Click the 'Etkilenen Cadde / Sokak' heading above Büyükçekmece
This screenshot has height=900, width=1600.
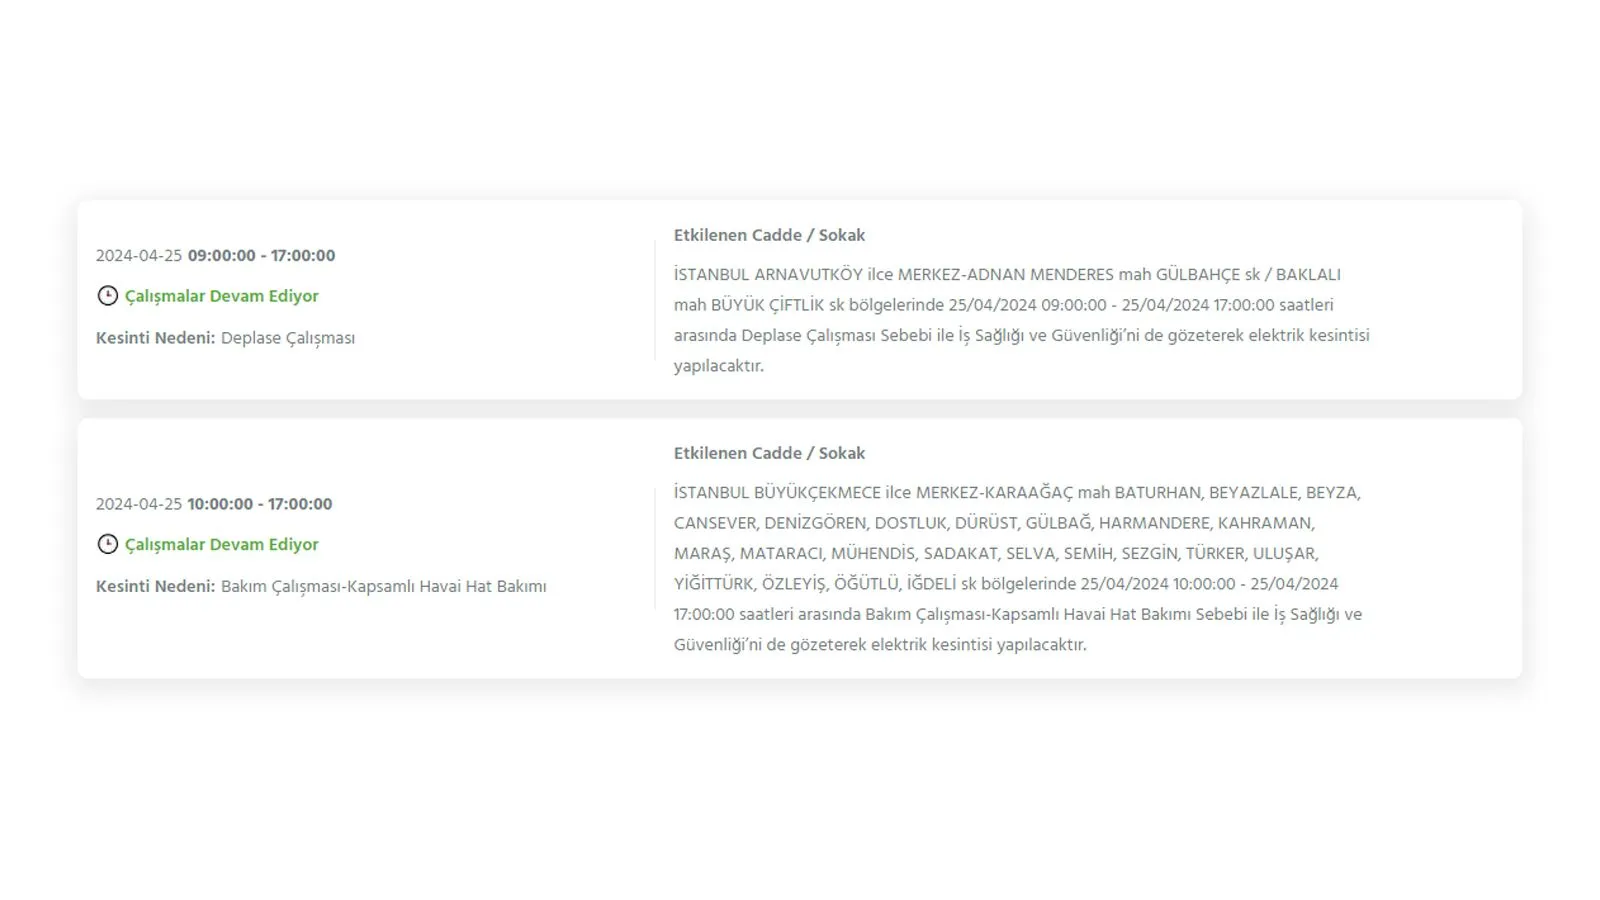(769, 453)
